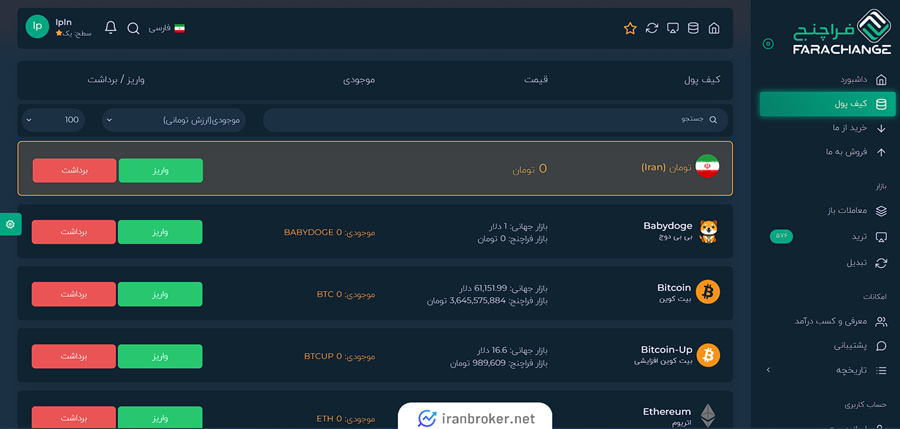The image size is (900, 429).
Task: Toggle sidebar collapse circle icon near logo
Action: pyautogui.click(x=768, y=44)
